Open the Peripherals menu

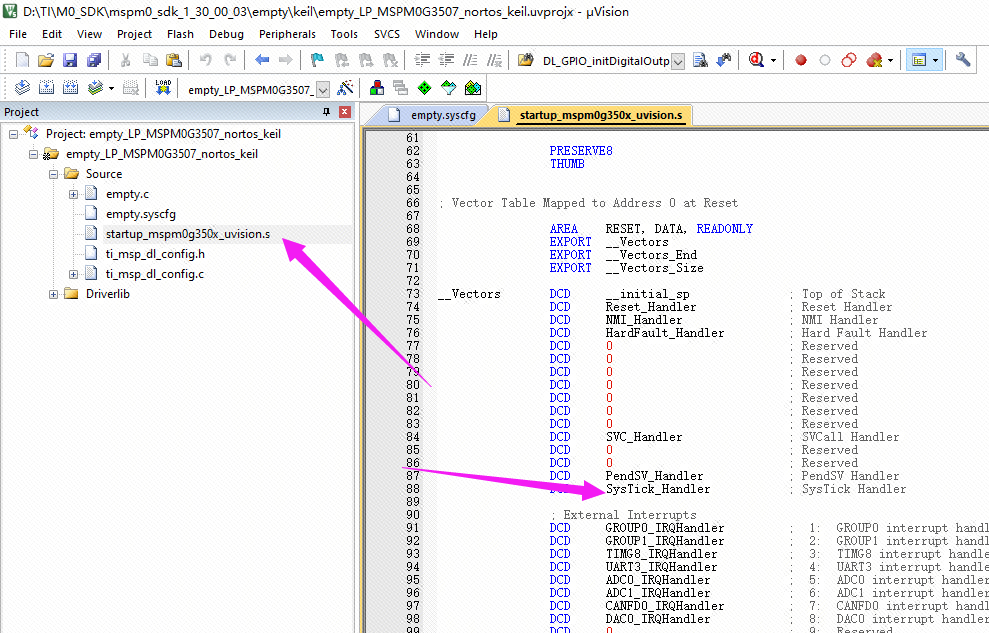click(x=287, y=34)
